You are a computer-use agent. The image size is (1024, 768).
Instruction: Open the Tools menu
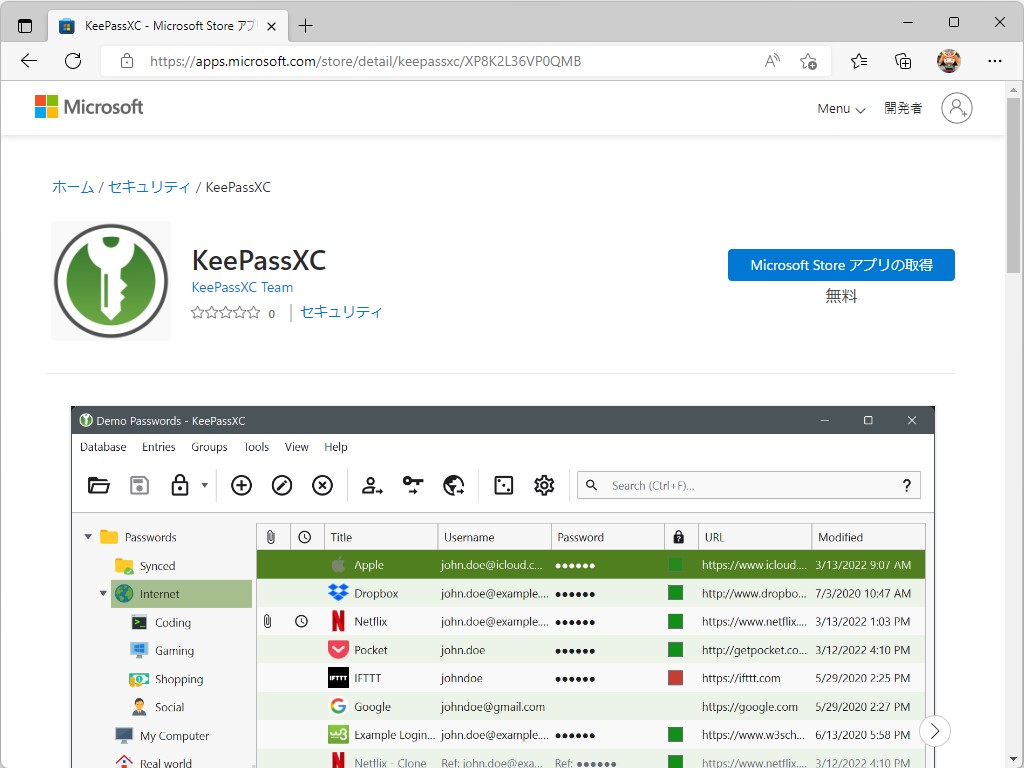tap(256, 447)
